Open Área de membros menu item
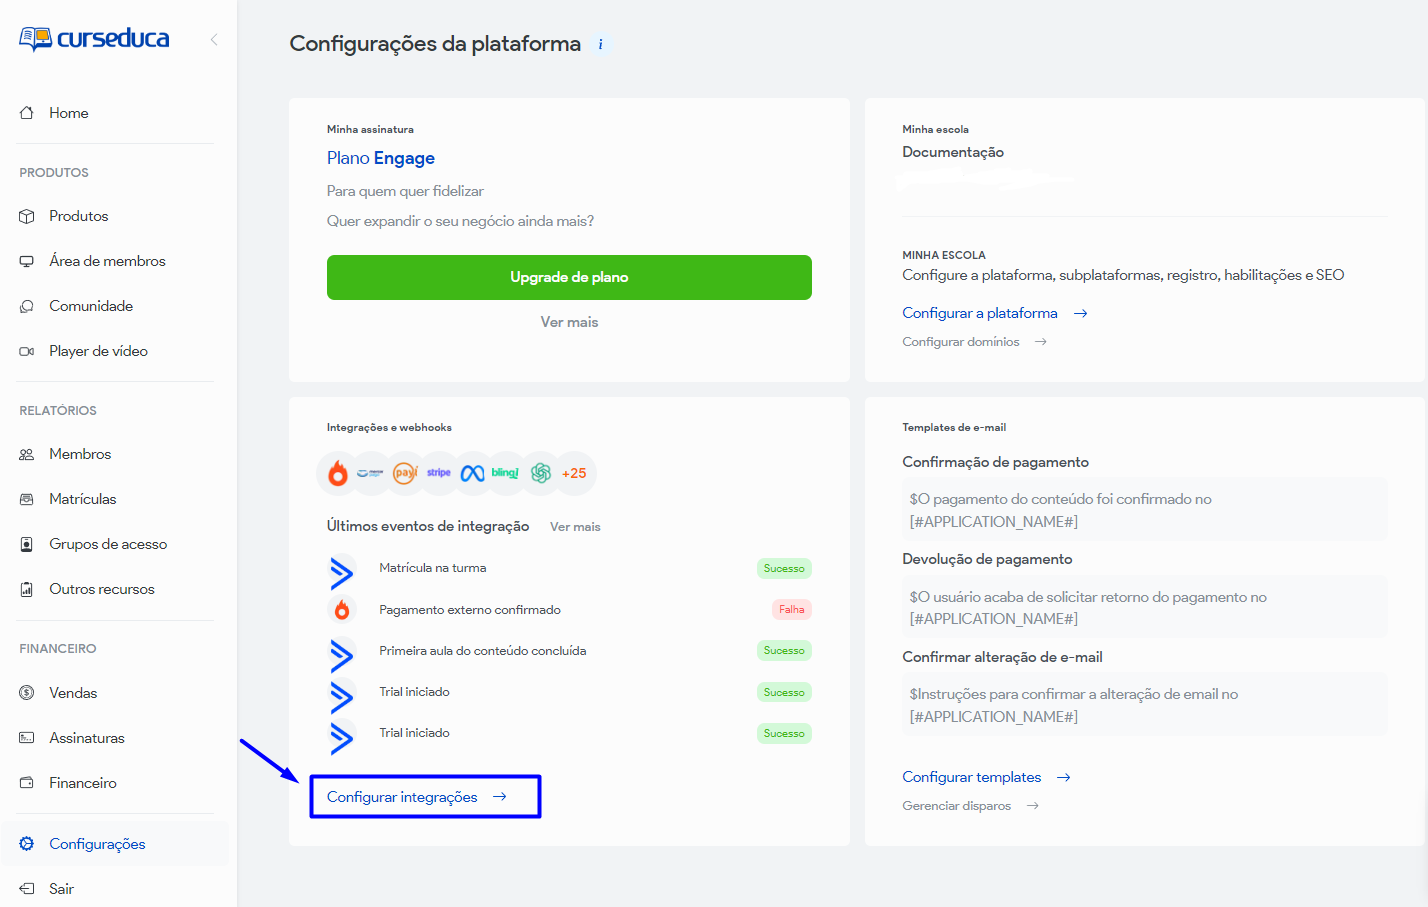The image size is (1428, 907). pos(107,261)
